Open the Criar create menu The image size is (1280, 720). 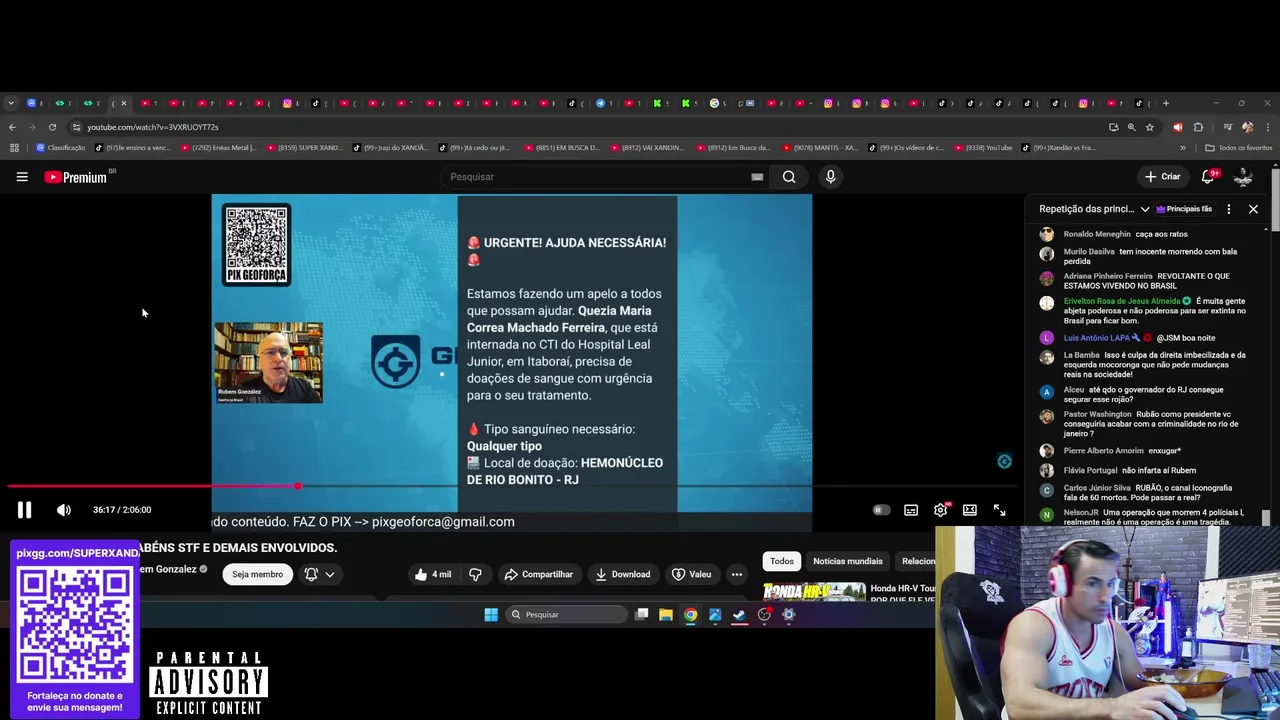[x=1163, y=177]
